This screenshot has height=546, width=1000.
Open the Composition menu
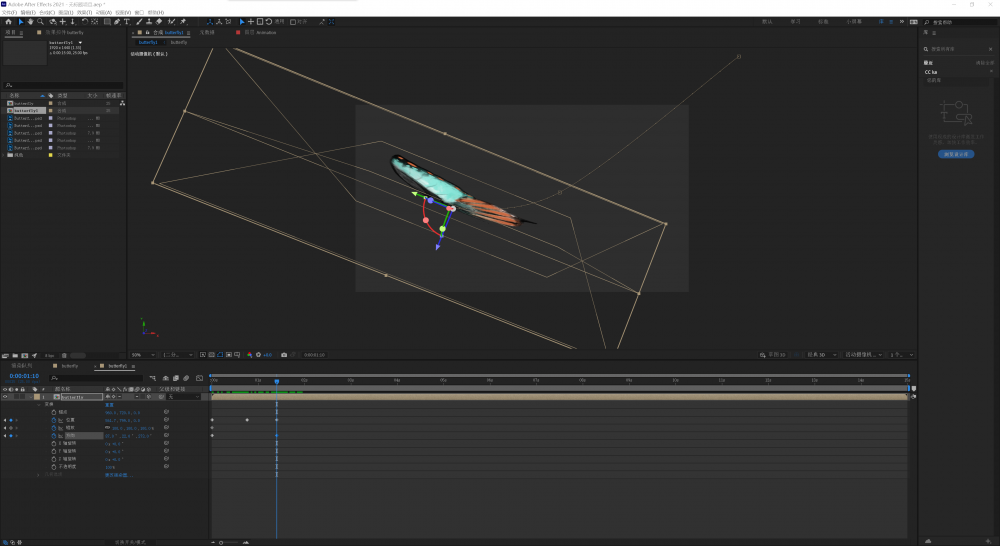tap(46, 12)
